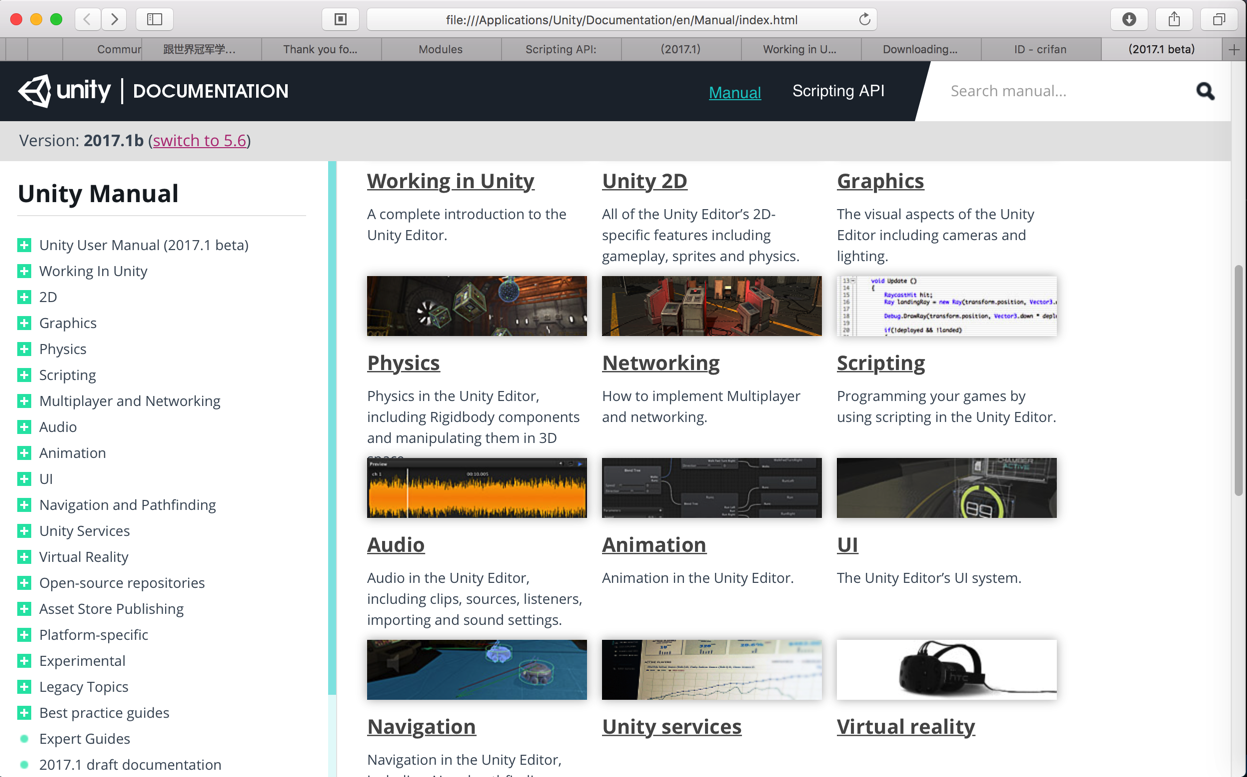This screenshot has height=777, width=1247.
Task: Click the VR headset thumbnail image
Action: pyautogui.click(x=947, y=669)
